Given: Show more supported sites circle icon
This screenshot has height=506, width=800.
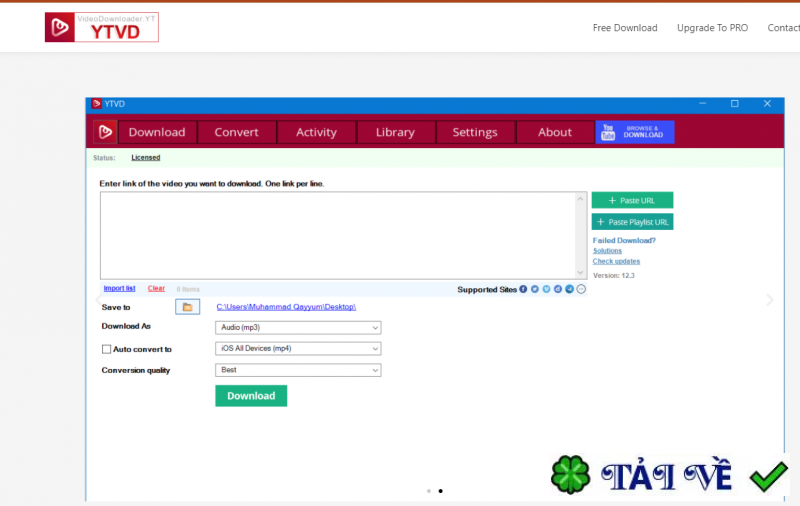Looking at the screenshot, I should click(581, 289).
